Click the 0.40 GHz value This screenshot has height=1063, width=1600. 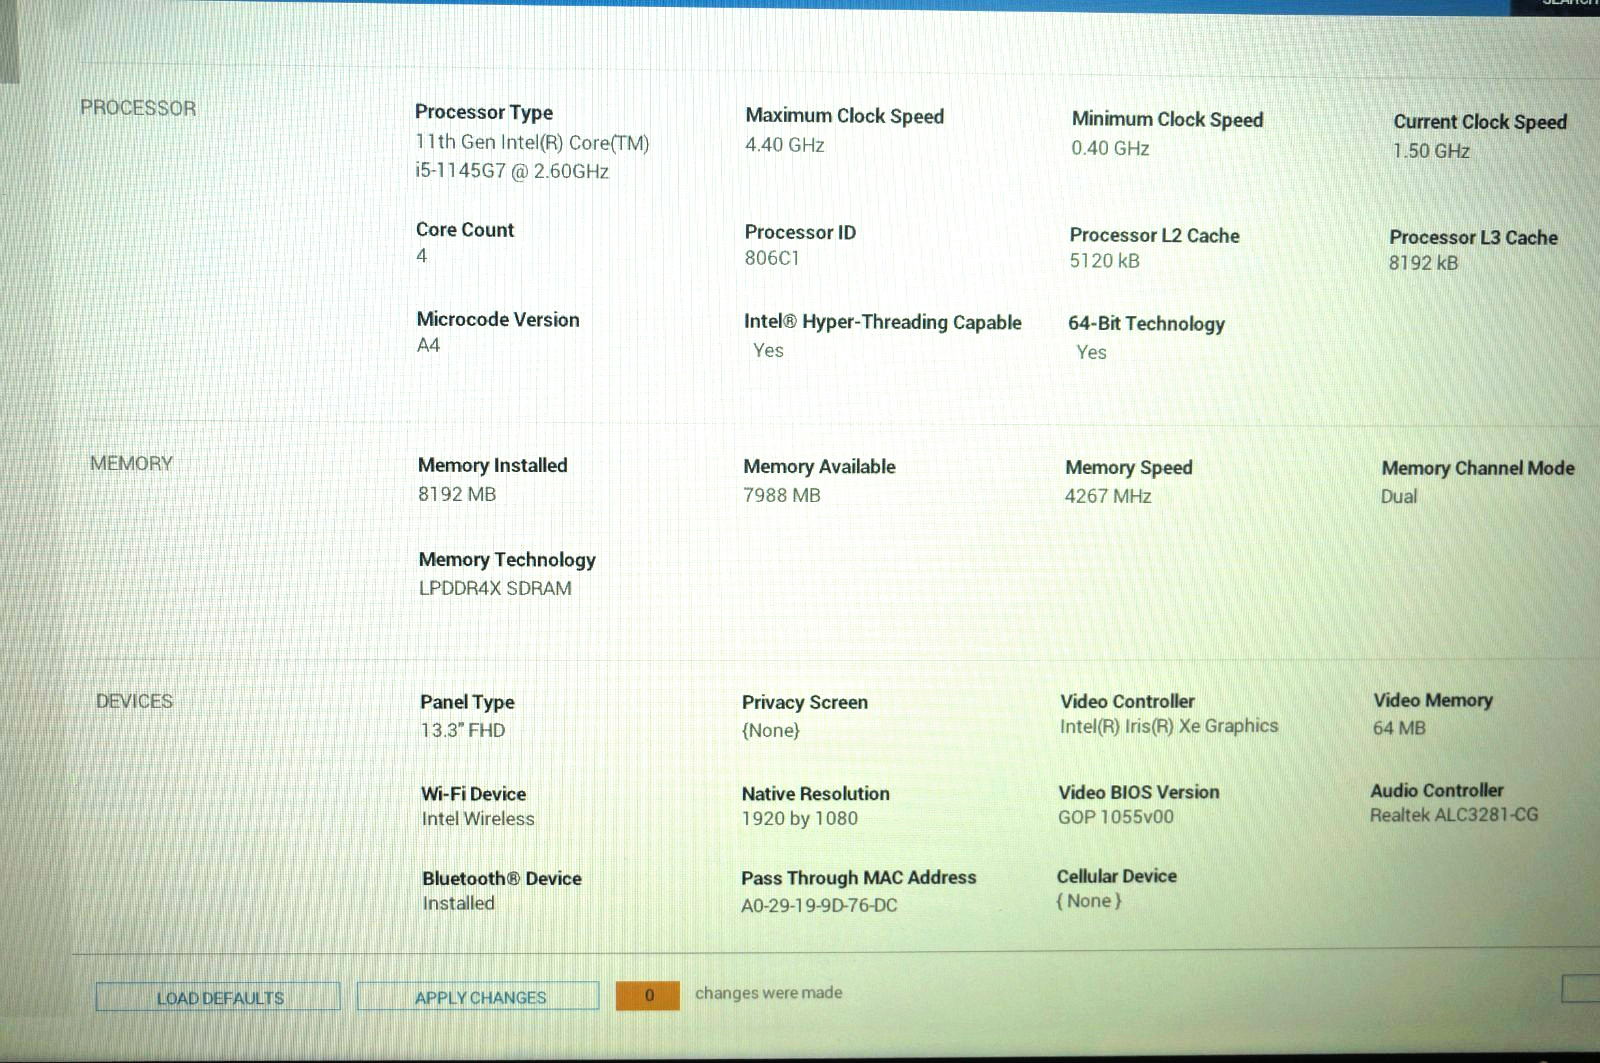pos(1110,148)
